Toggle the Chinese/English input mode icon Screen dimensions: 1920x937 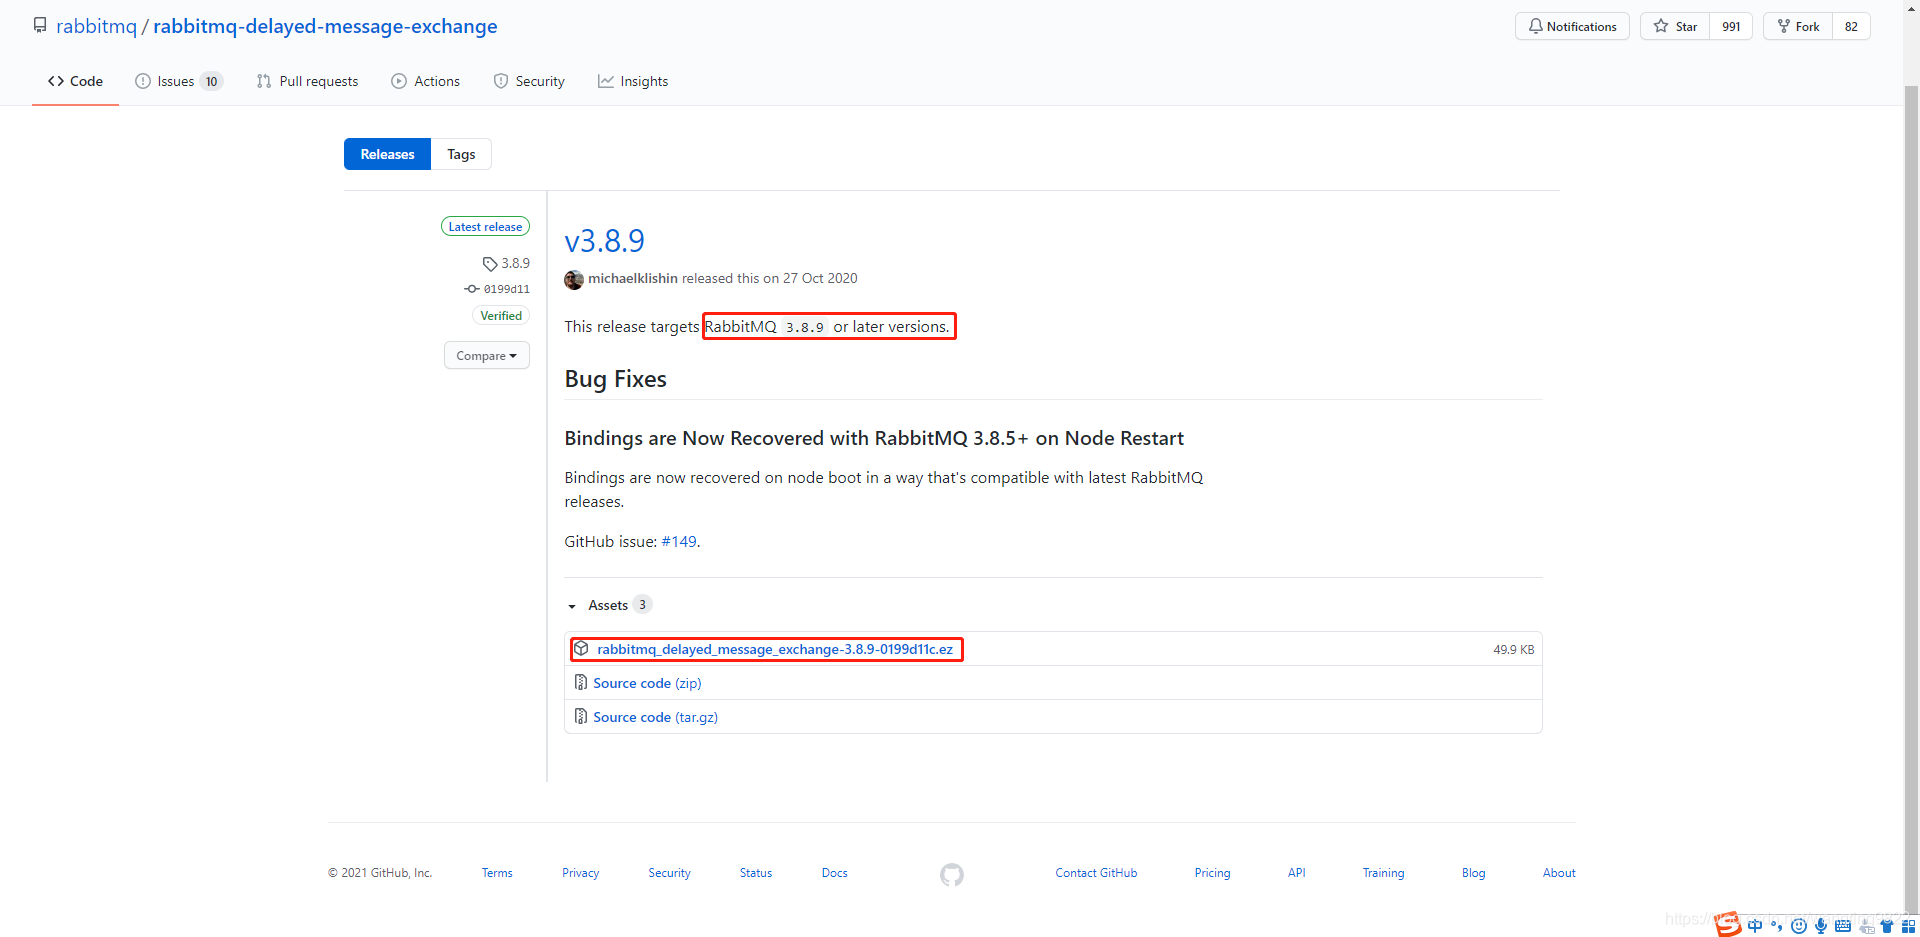point(1755,926)
